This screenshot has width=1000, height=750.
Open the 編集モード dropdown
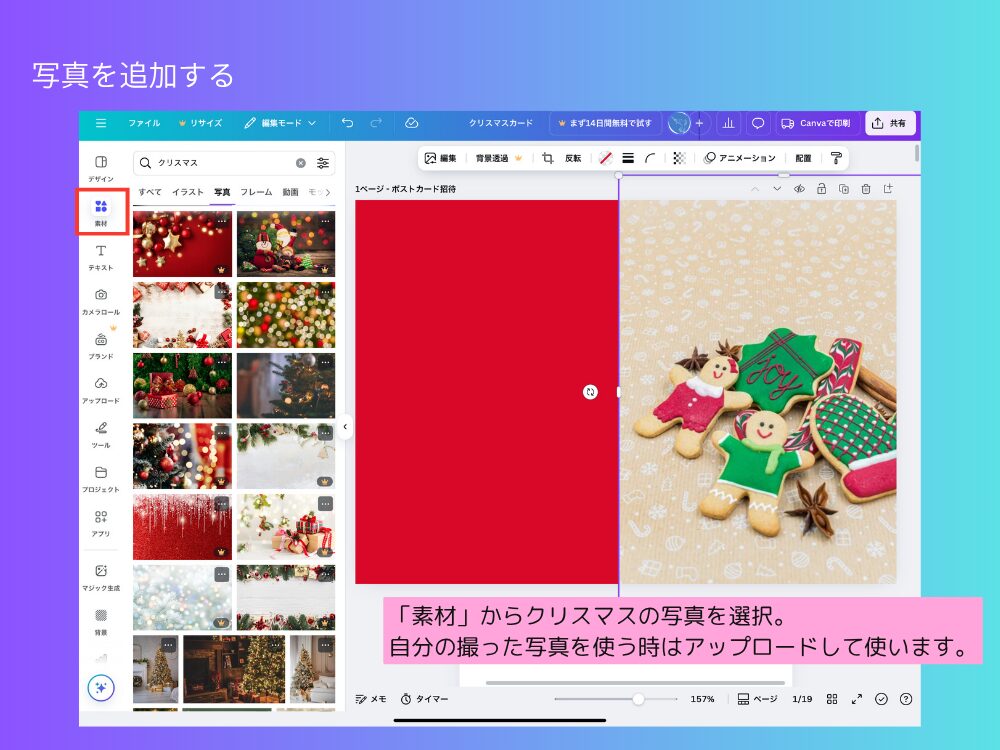283,123
